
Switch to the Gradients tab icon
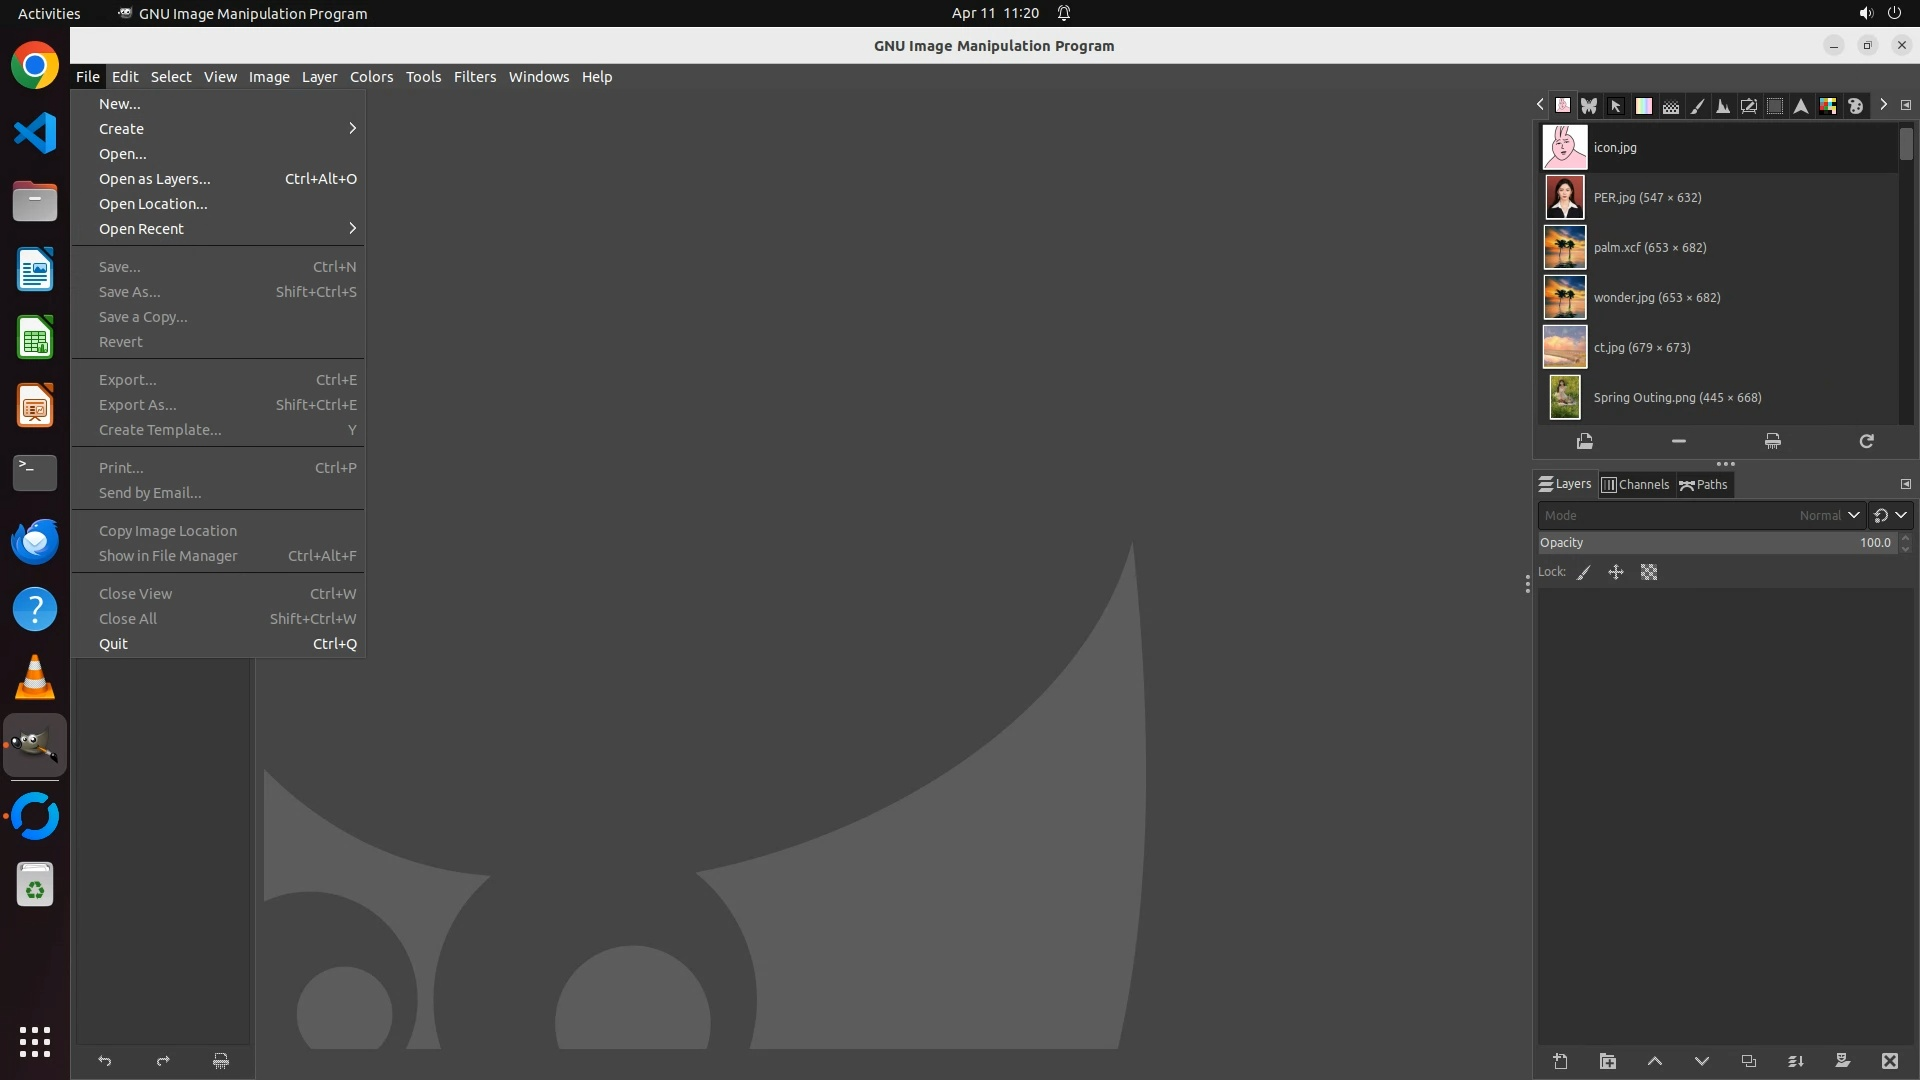point(1643,105)
